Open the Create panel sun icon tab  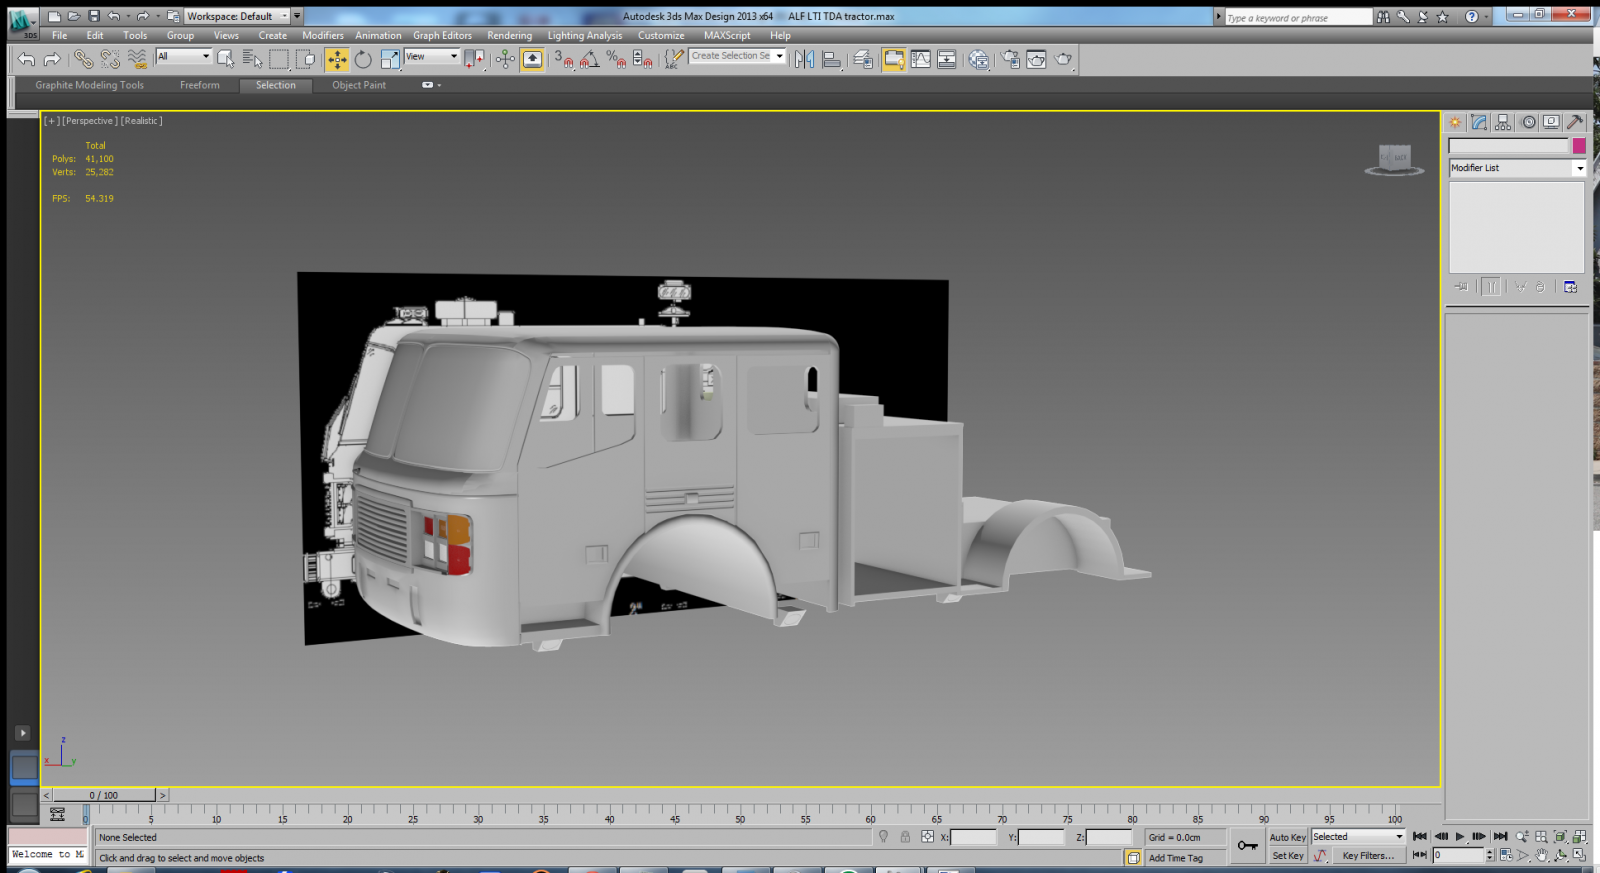(x=1455, y=122)
